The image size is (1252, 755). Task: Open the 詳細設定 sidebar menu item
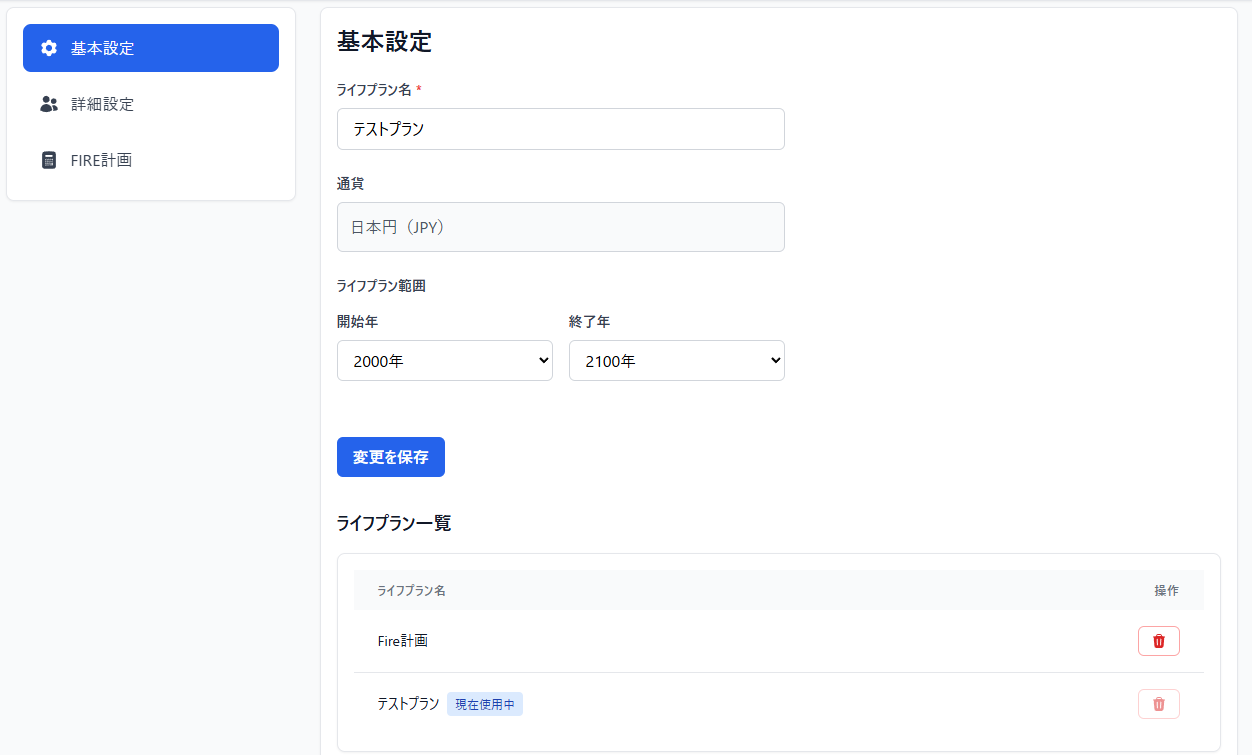(151, 104)
